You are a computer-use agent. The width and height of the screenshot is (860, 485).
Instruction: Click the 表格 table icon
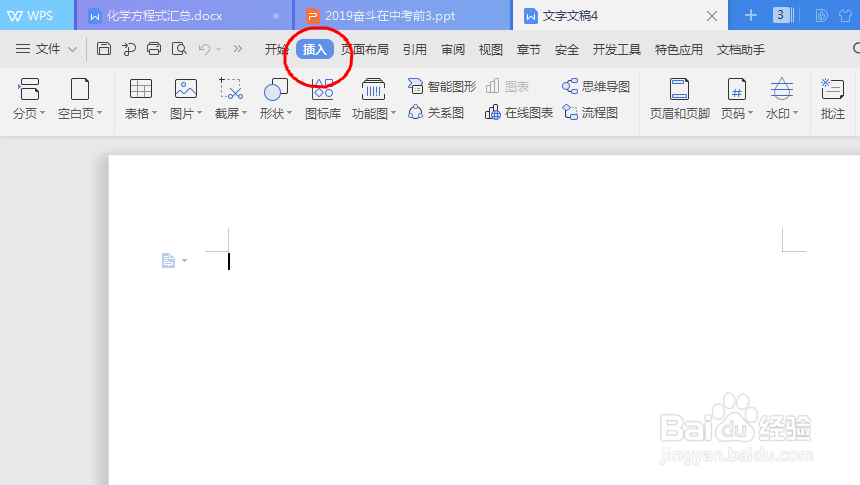(x=140, y=89)
